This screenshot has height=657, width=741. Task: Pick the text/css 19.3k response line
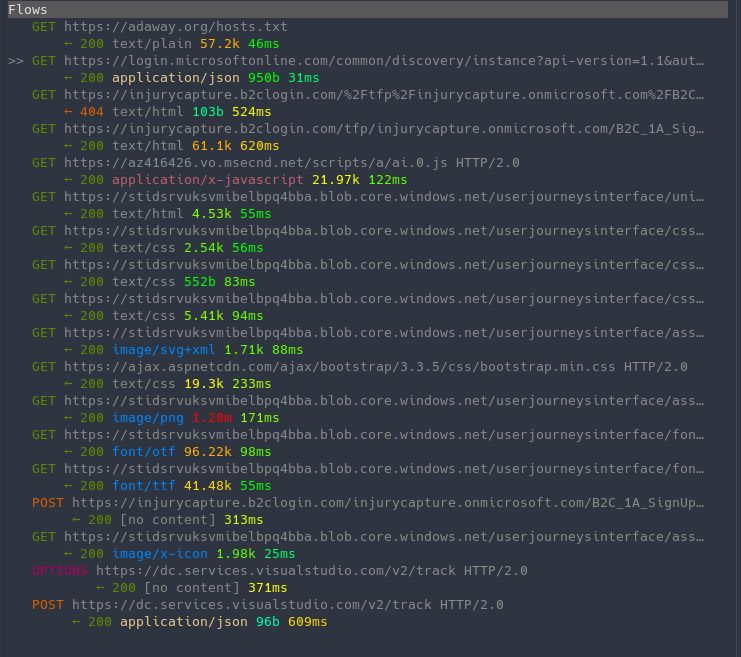pos(170,383)
